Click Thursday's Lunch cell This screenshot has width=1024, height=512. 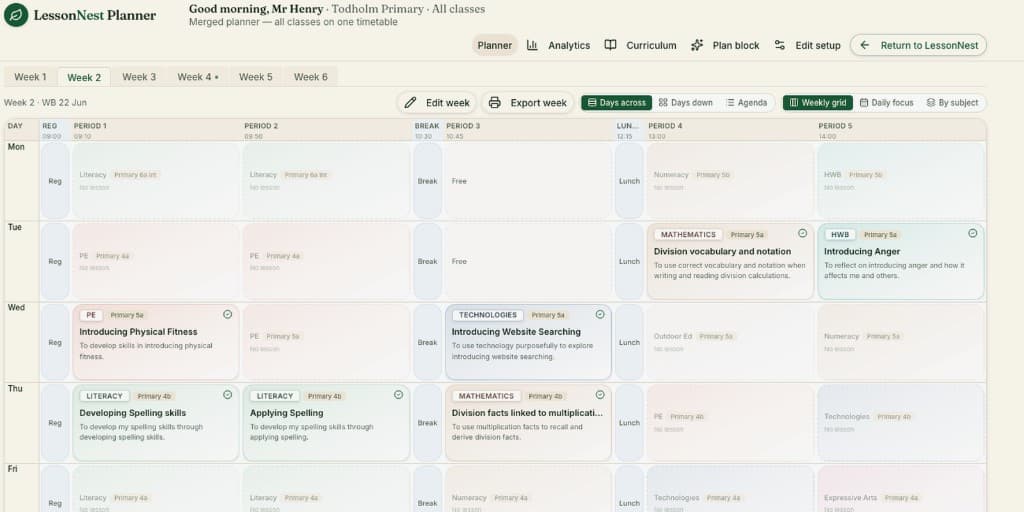(x=630, y=423)
